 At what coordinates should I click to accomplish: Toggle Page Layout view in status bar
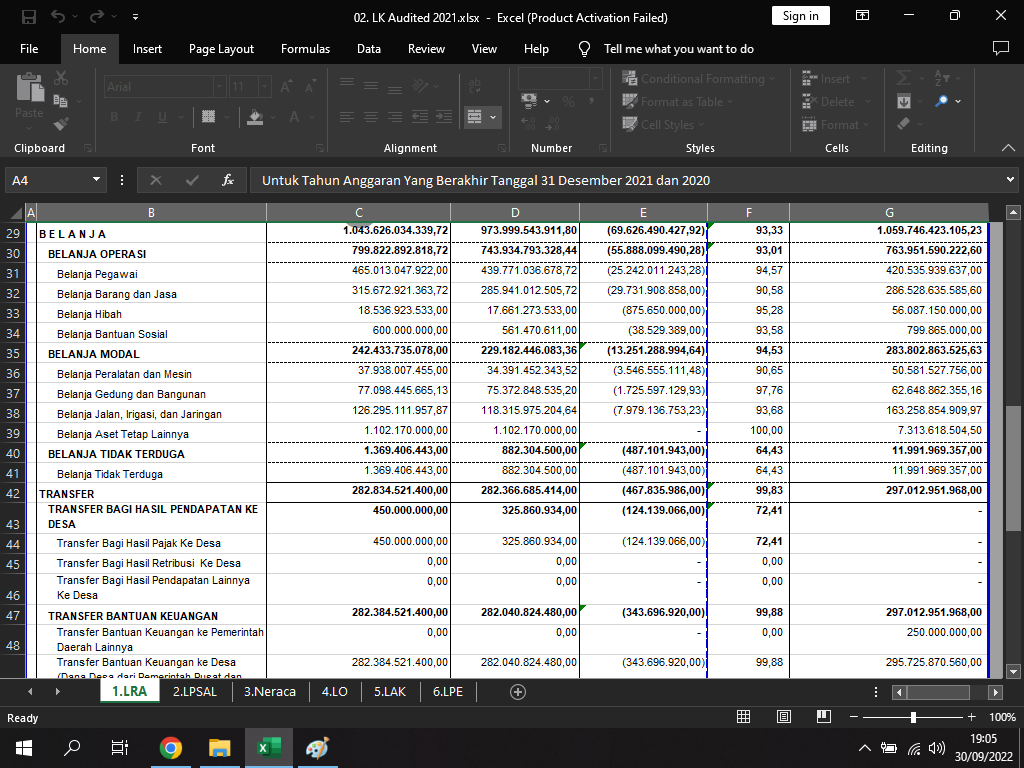(784, 717)
